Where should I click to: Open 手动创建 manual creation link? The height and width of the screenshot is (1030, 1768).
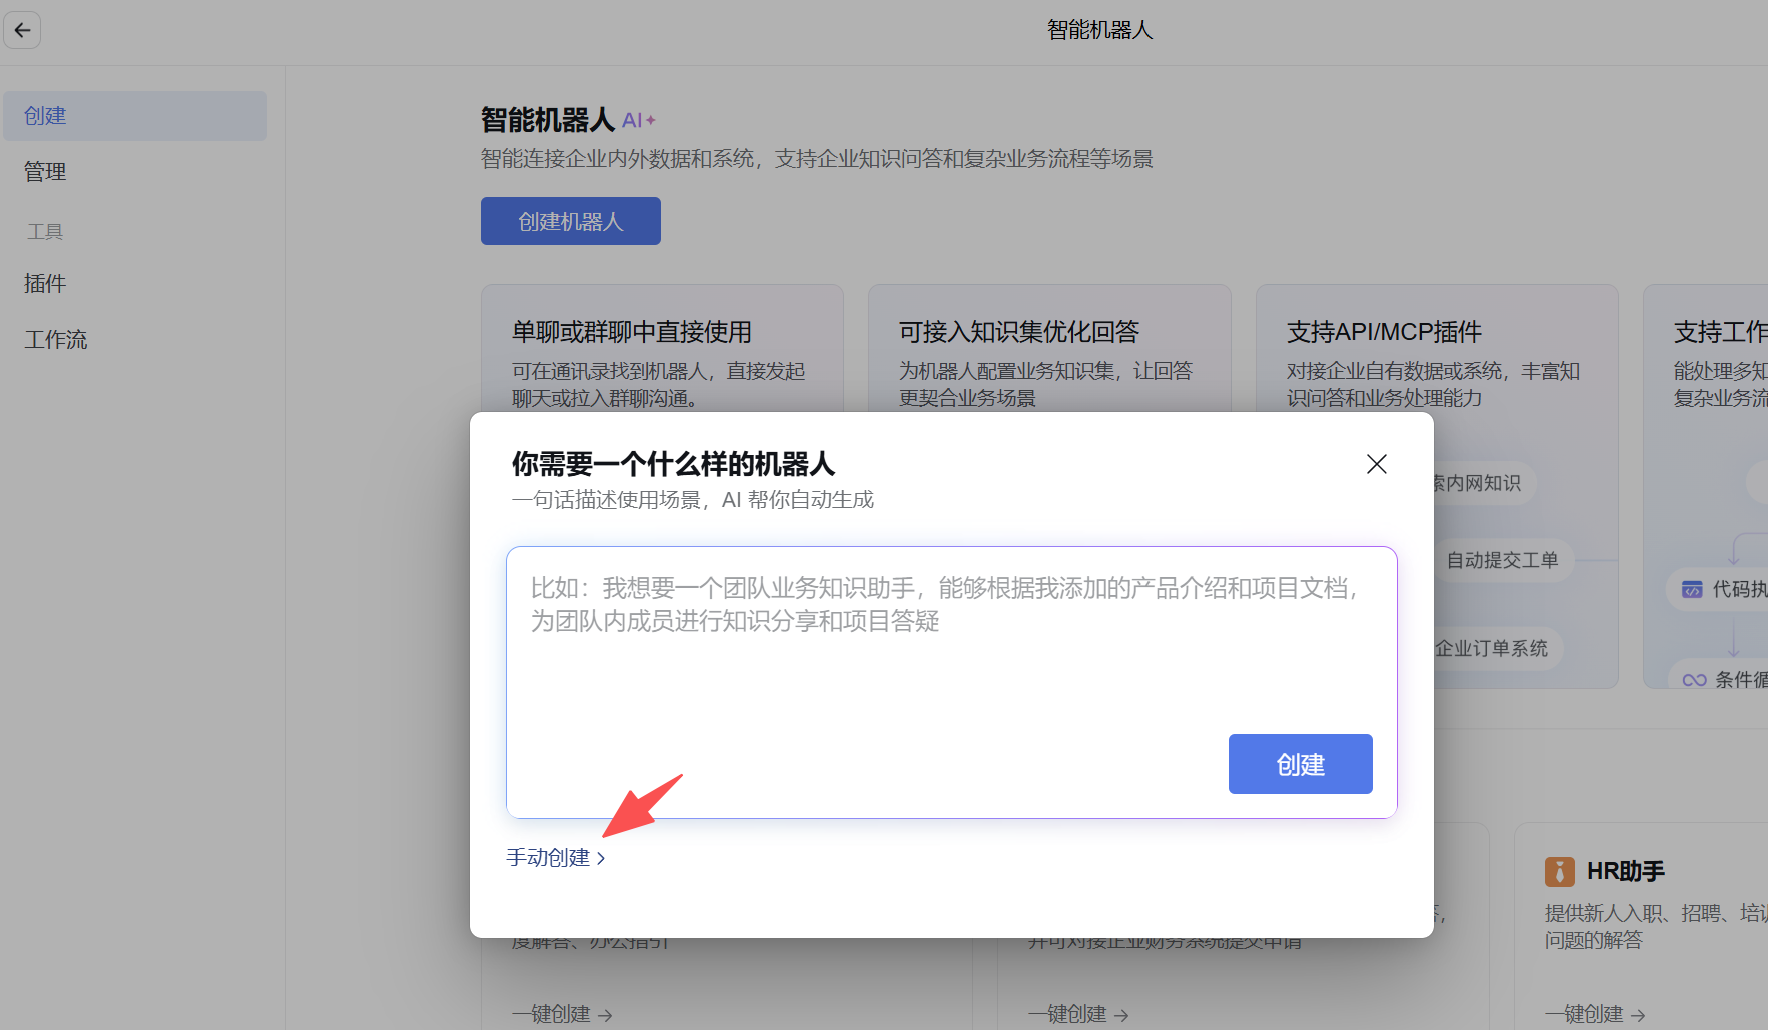(555, 858)
